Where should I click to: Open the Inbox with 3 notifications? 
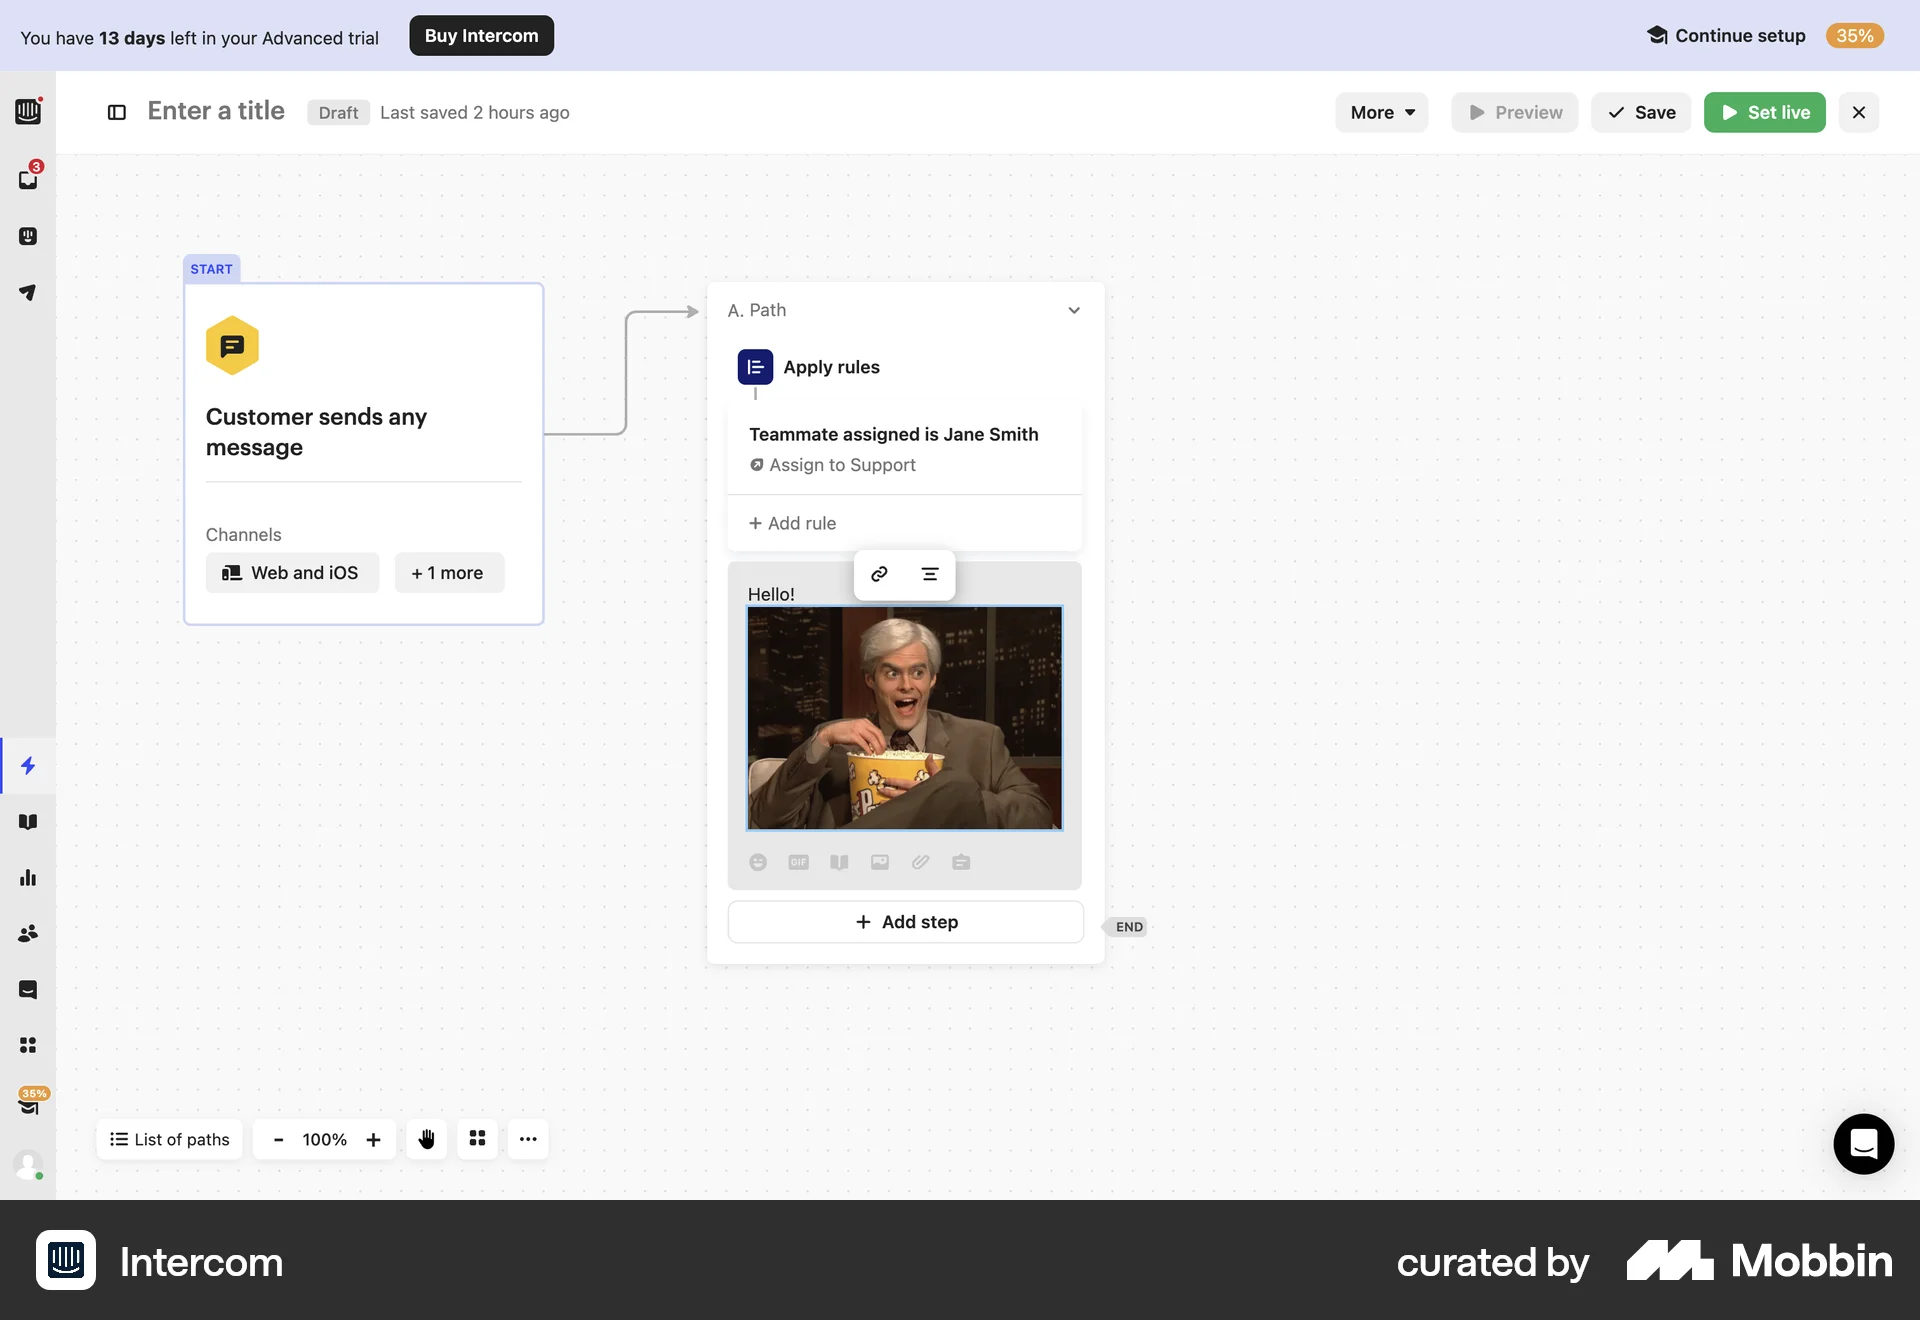(x=28, y=179)
